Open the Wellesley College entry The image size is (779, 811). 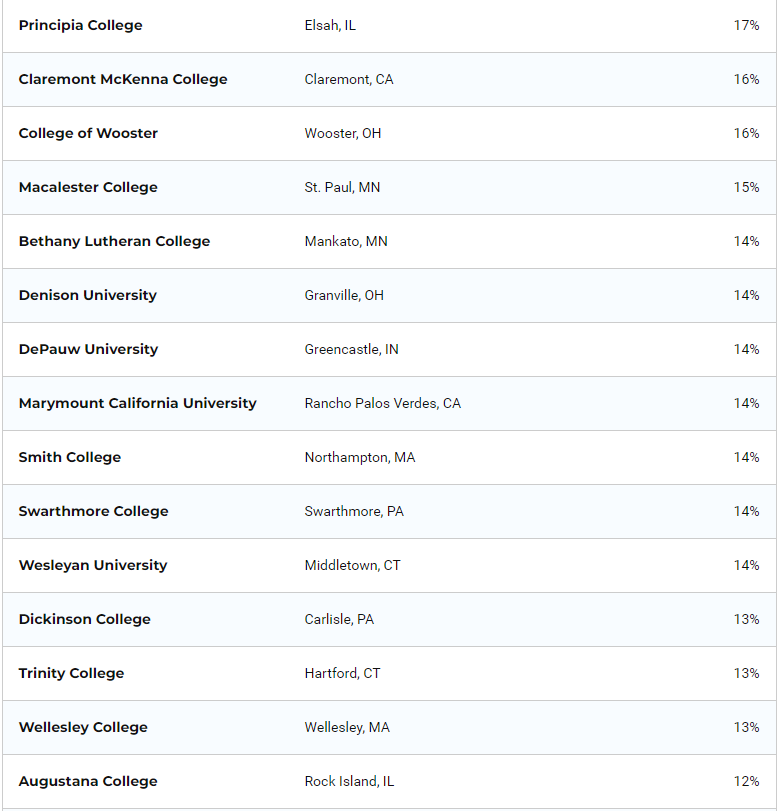[83, 727]
